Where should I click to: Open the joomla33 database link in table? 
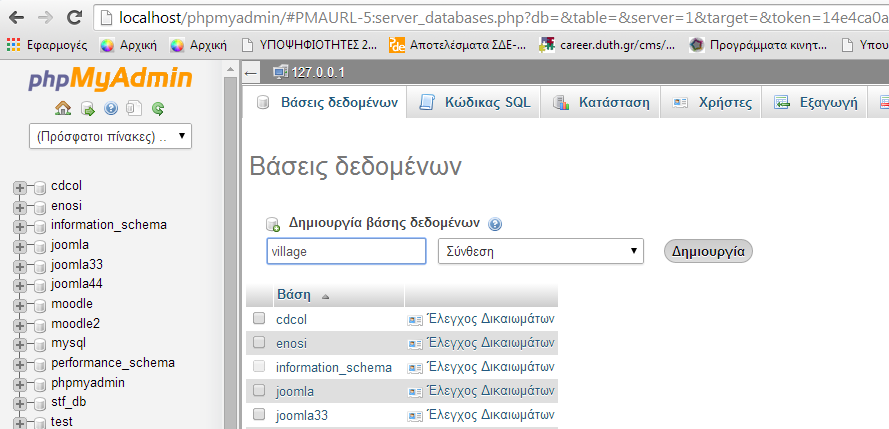pyautogui.click(x=302, y=416)
